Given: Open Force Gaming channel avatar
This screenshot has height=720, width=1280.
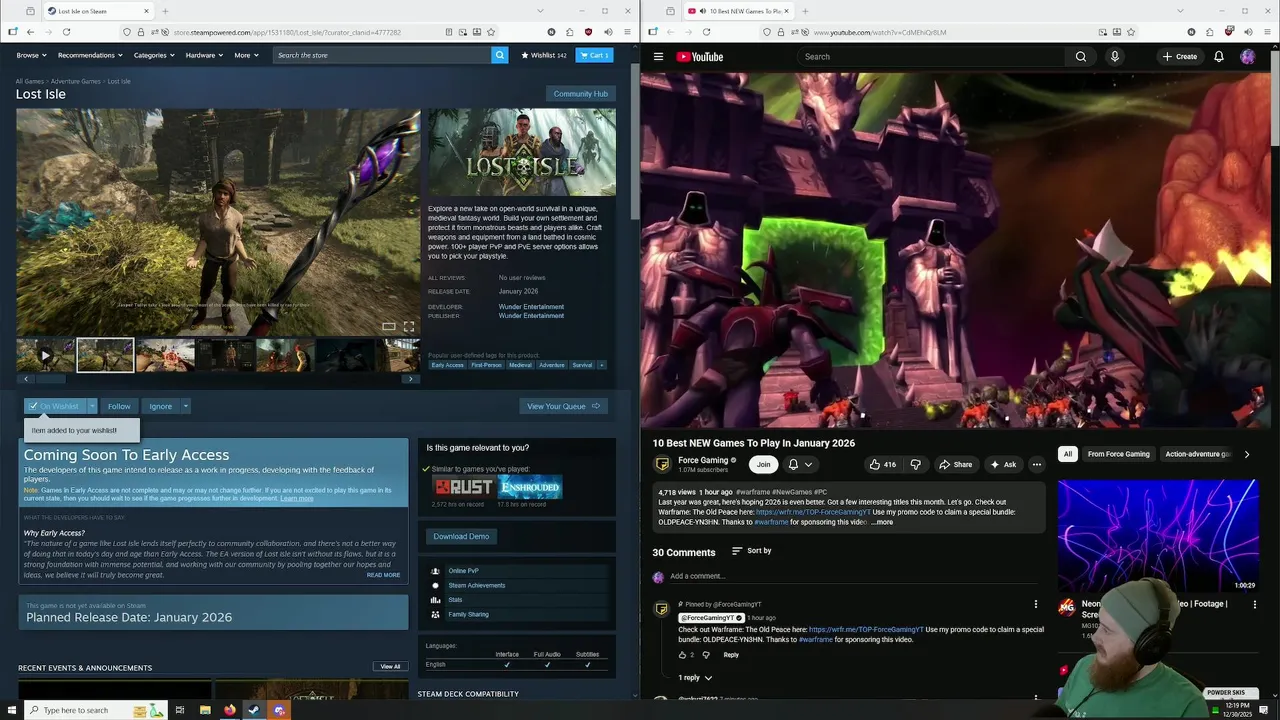Looking at the screenshot, I should click(x=661, y=464).
